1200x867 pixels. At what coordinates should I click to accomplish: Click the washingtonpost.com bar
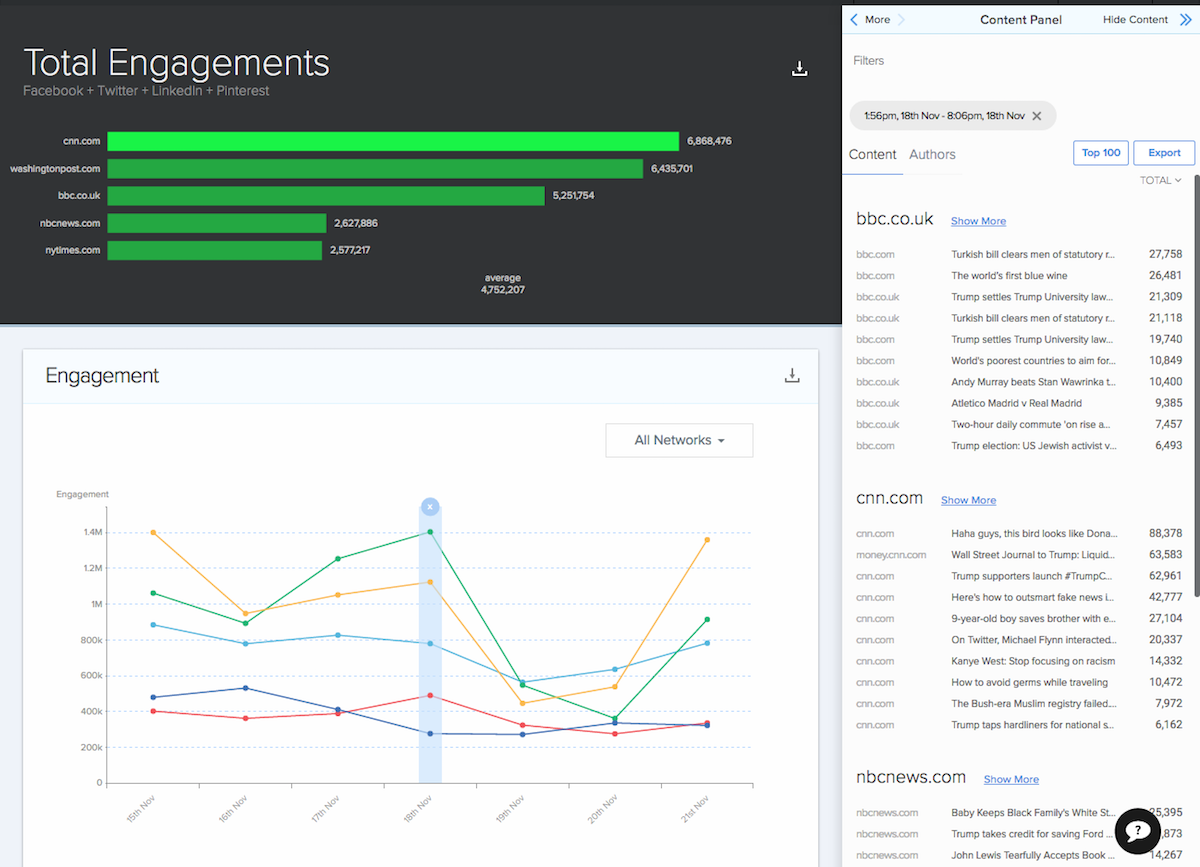click(375, 169)
